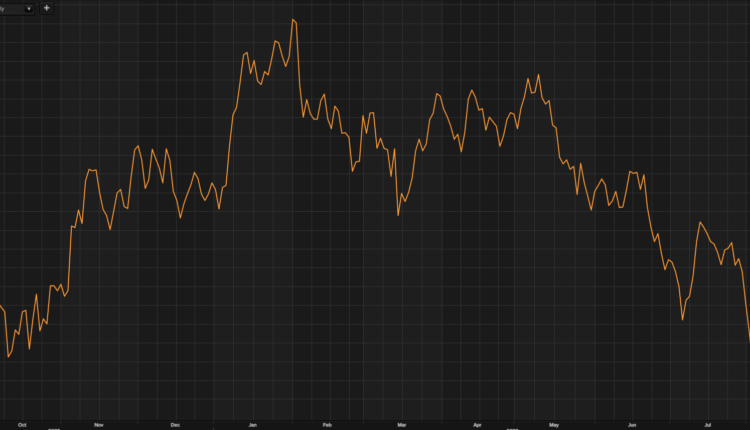Click line's final point at right edge
Screen dimensions: 750x430
pos(749,341)
